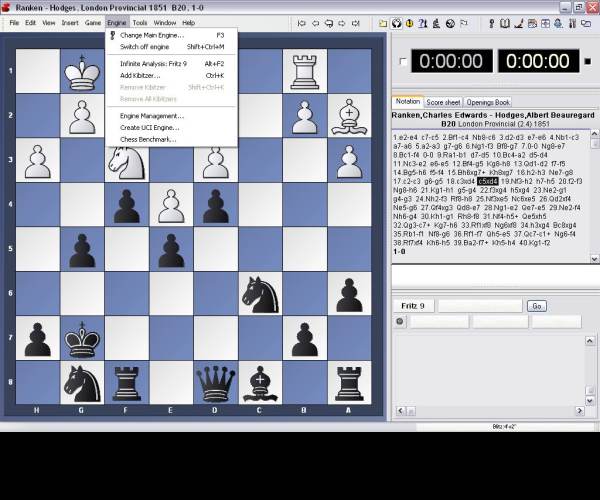
Task: Choose Change Main Engine menu entry
Action: click(171, 35)
